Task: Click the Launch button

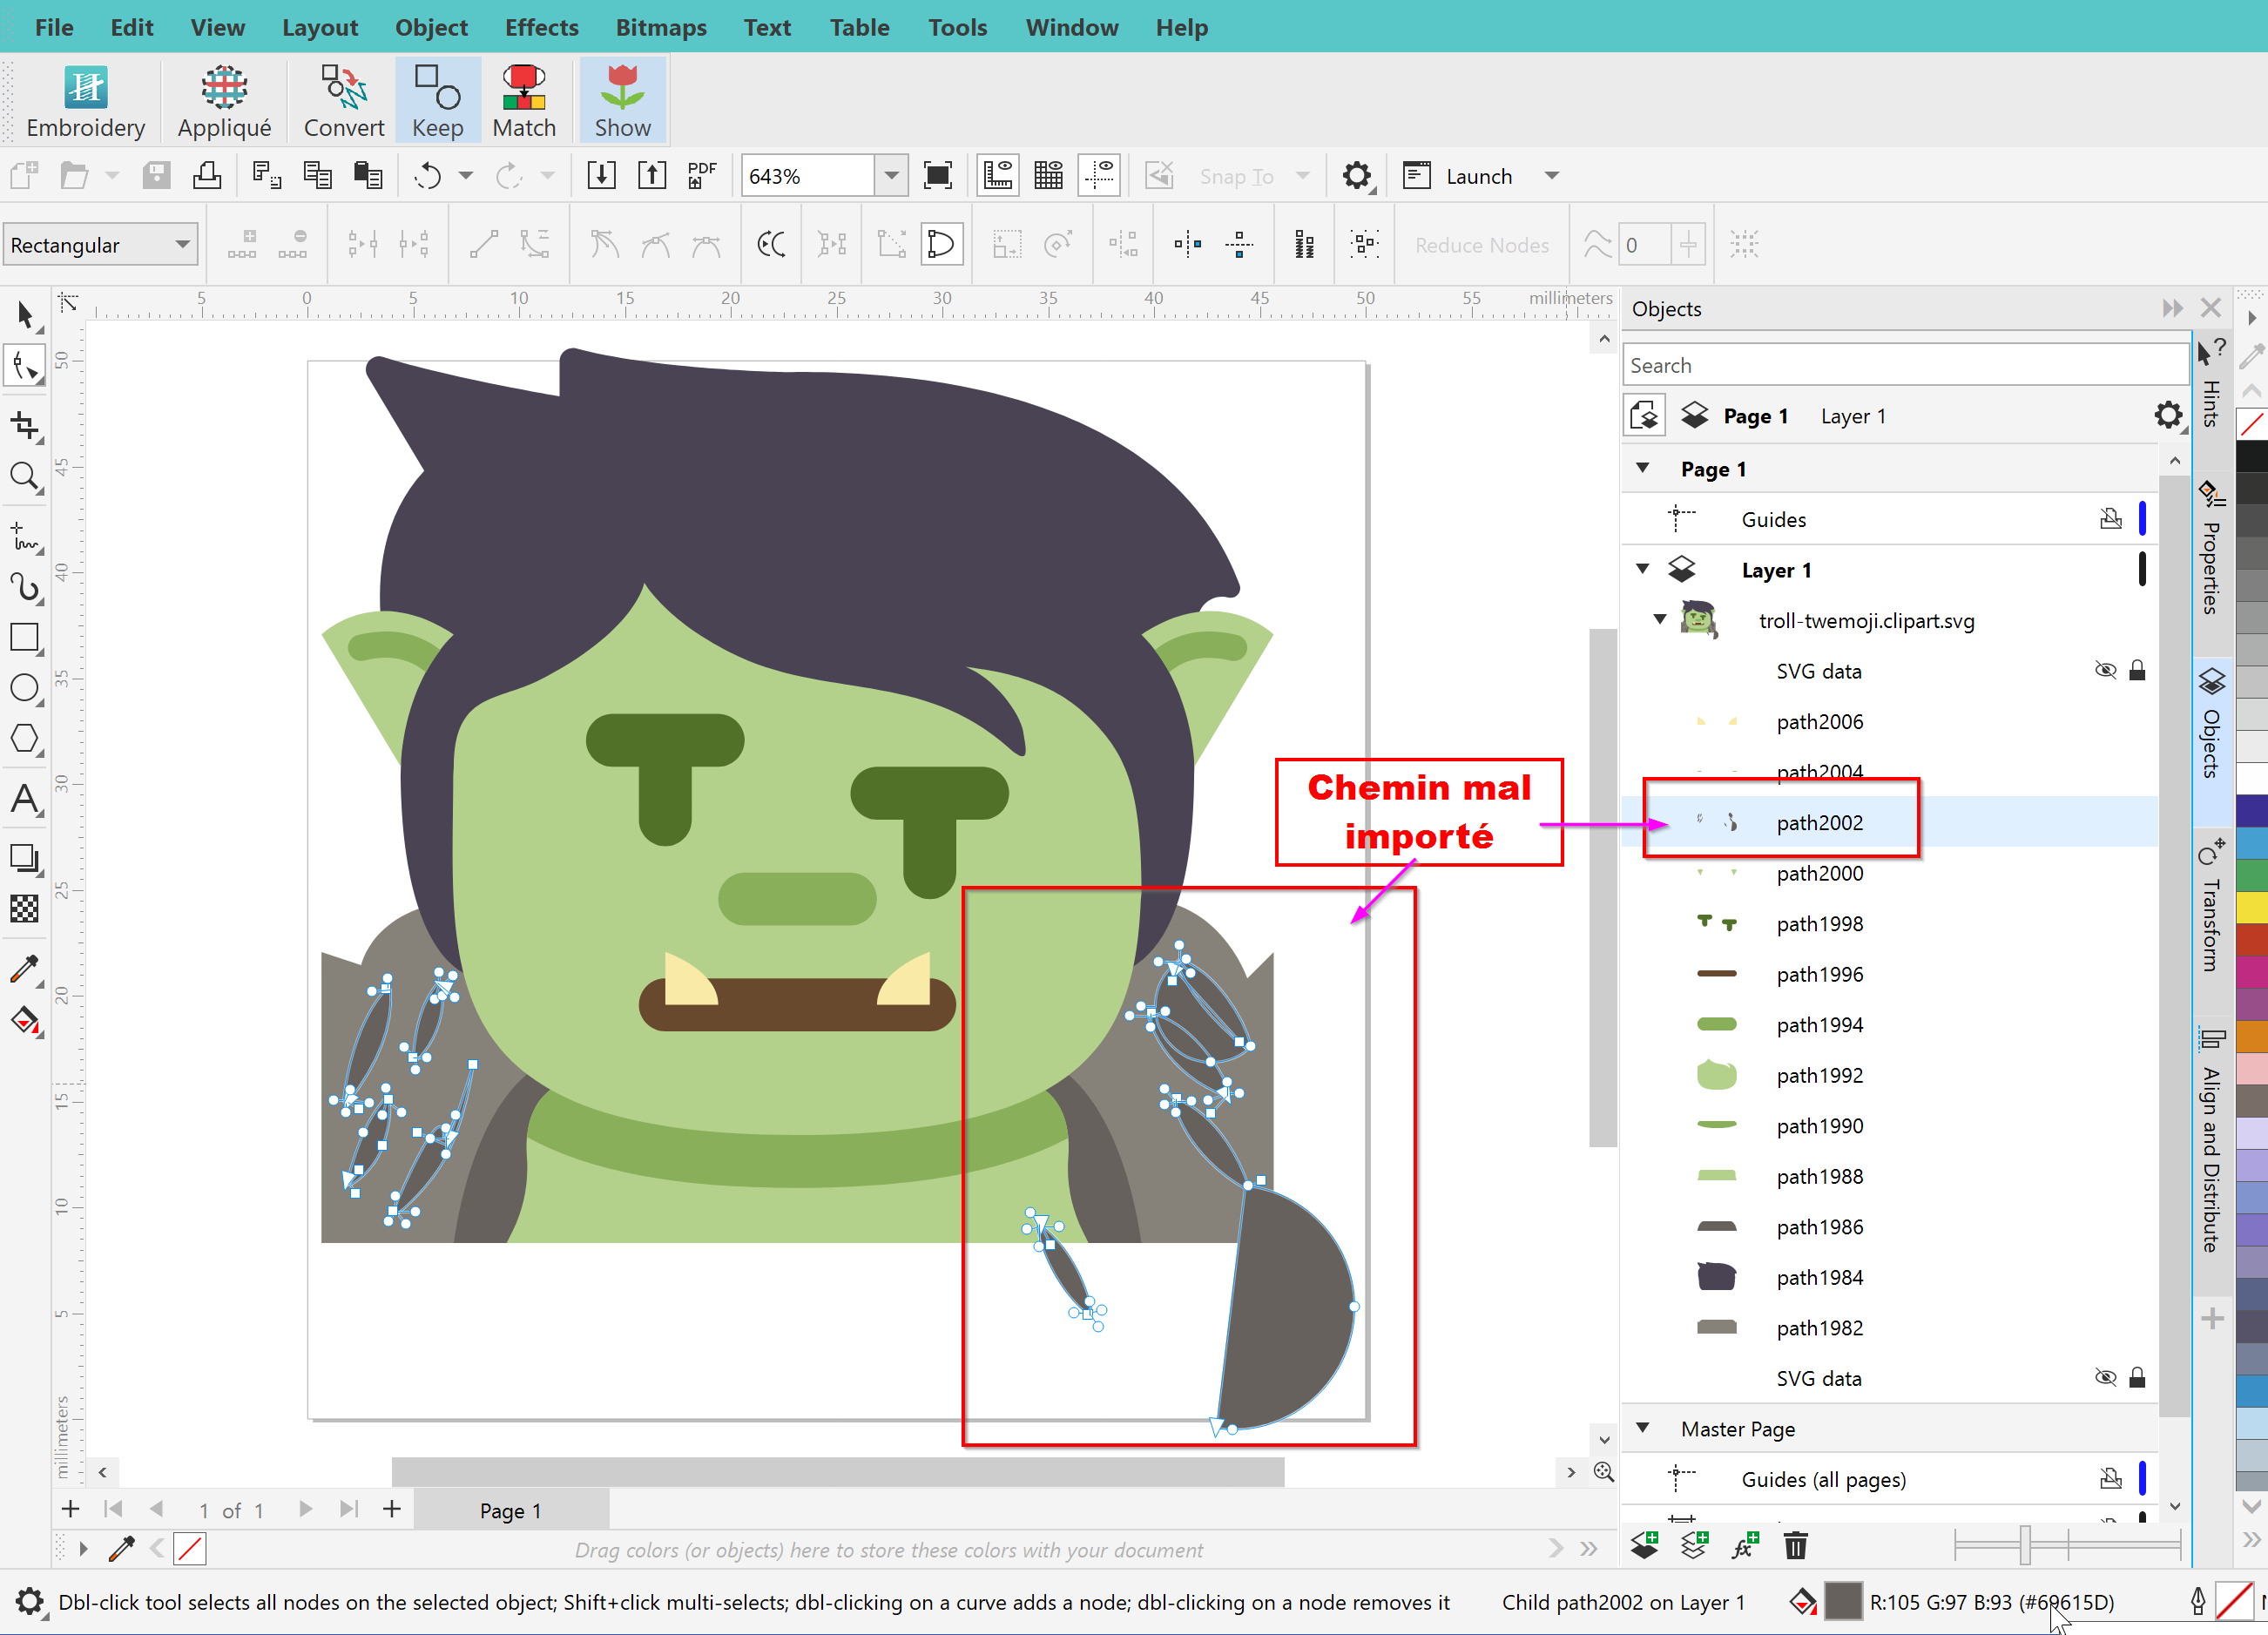Action: pos(1457,176)
